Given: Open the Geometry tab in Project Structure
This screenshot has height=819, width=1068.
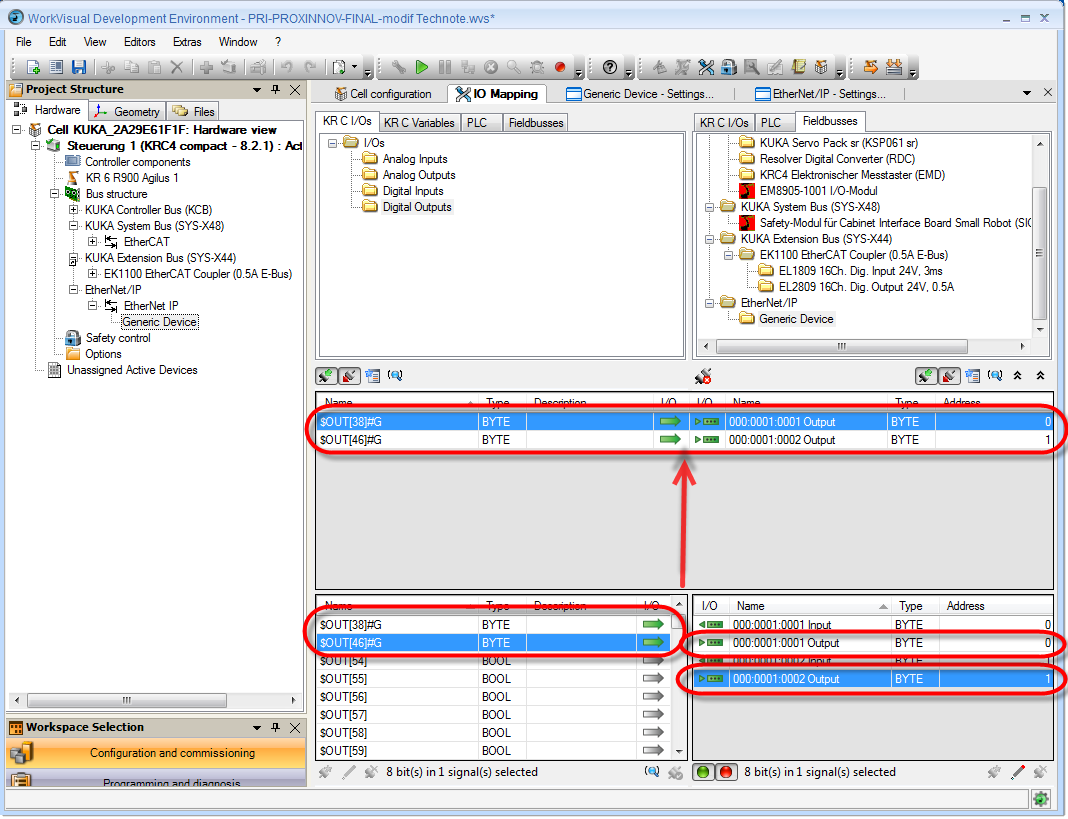Looking at the screenshot, I should pyautogui.click(x=128, y=111).
